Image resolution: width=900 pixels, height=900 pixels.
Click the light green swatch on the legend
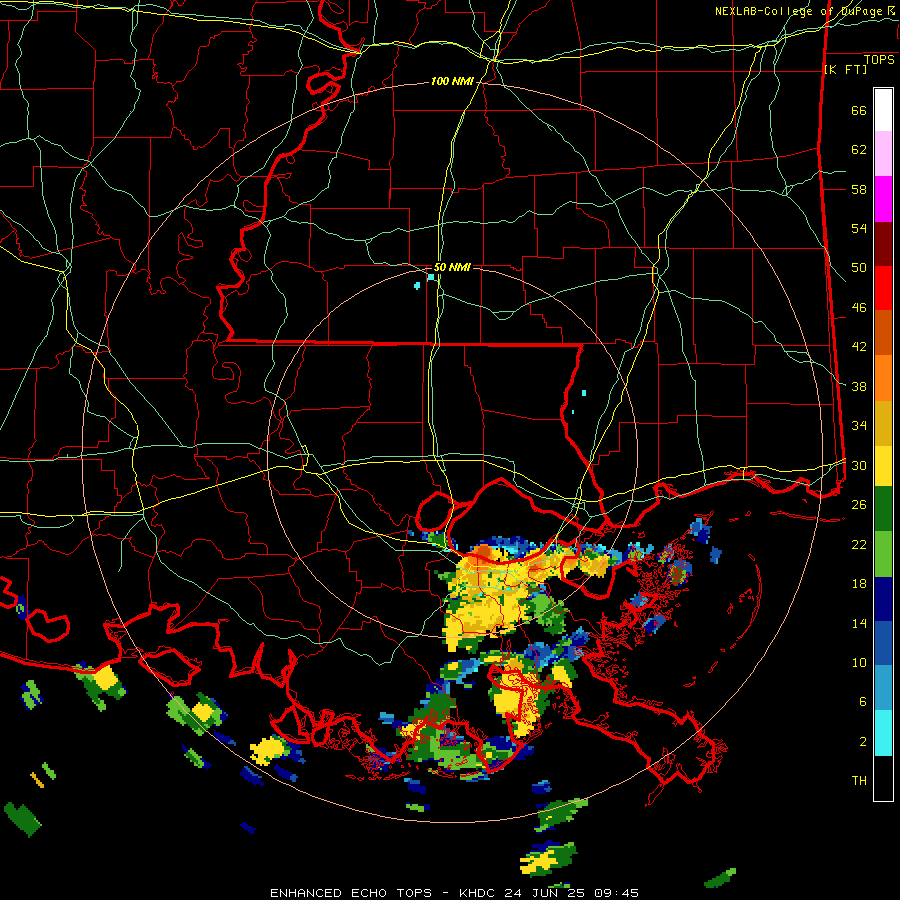coord(883,554)
